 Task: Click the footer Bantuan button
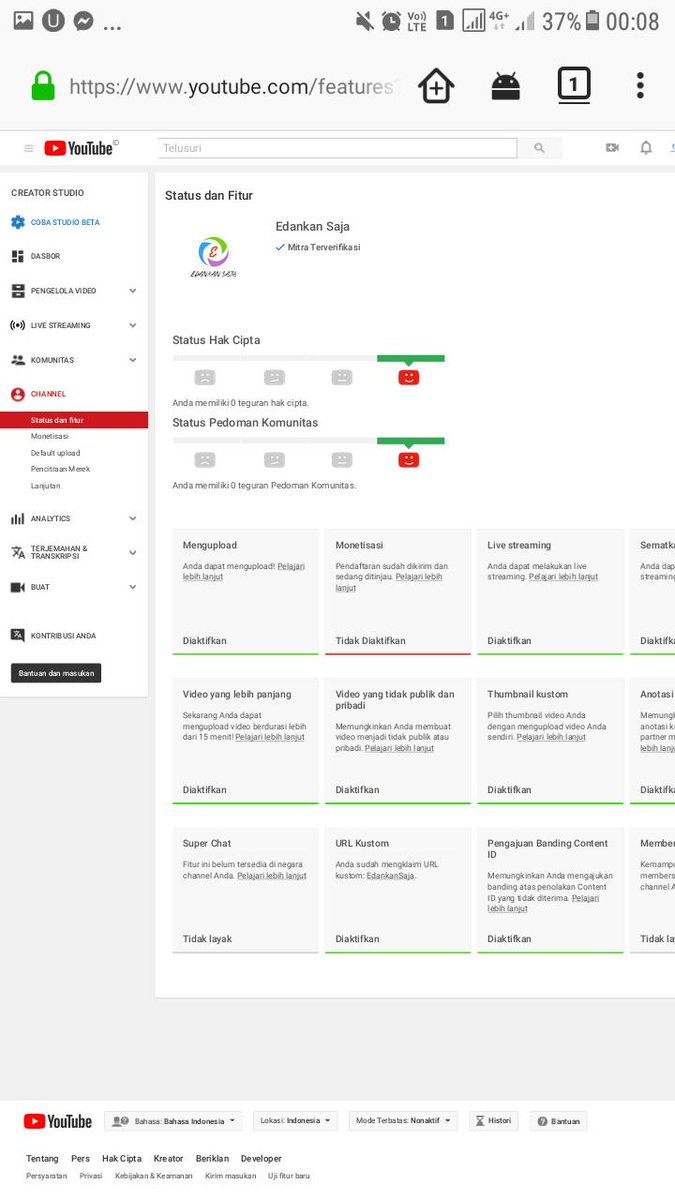point(558,1121)
